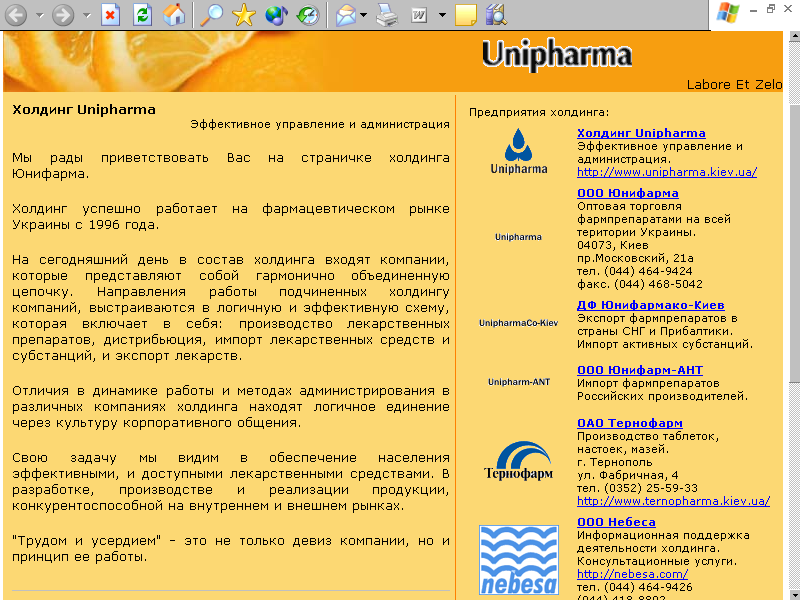Refresh the page with the green arrows icon

(x=142, y=15)
